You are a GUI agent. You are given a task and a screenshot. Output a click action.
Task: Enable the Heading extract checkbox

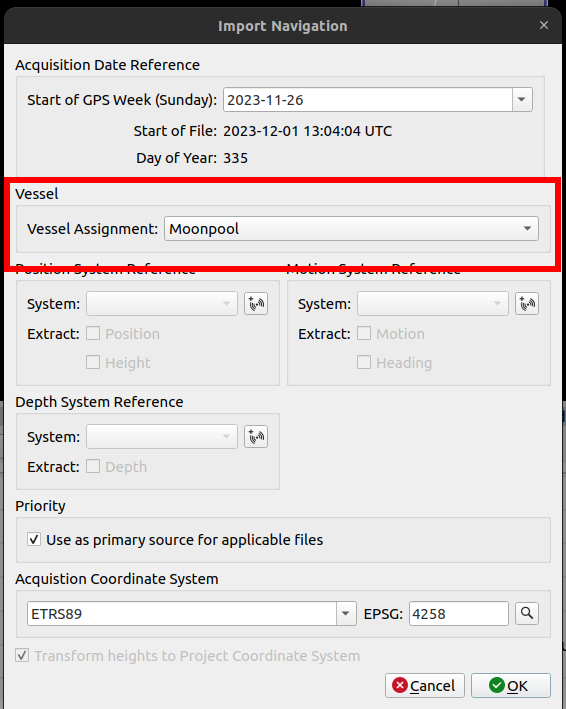364,362
